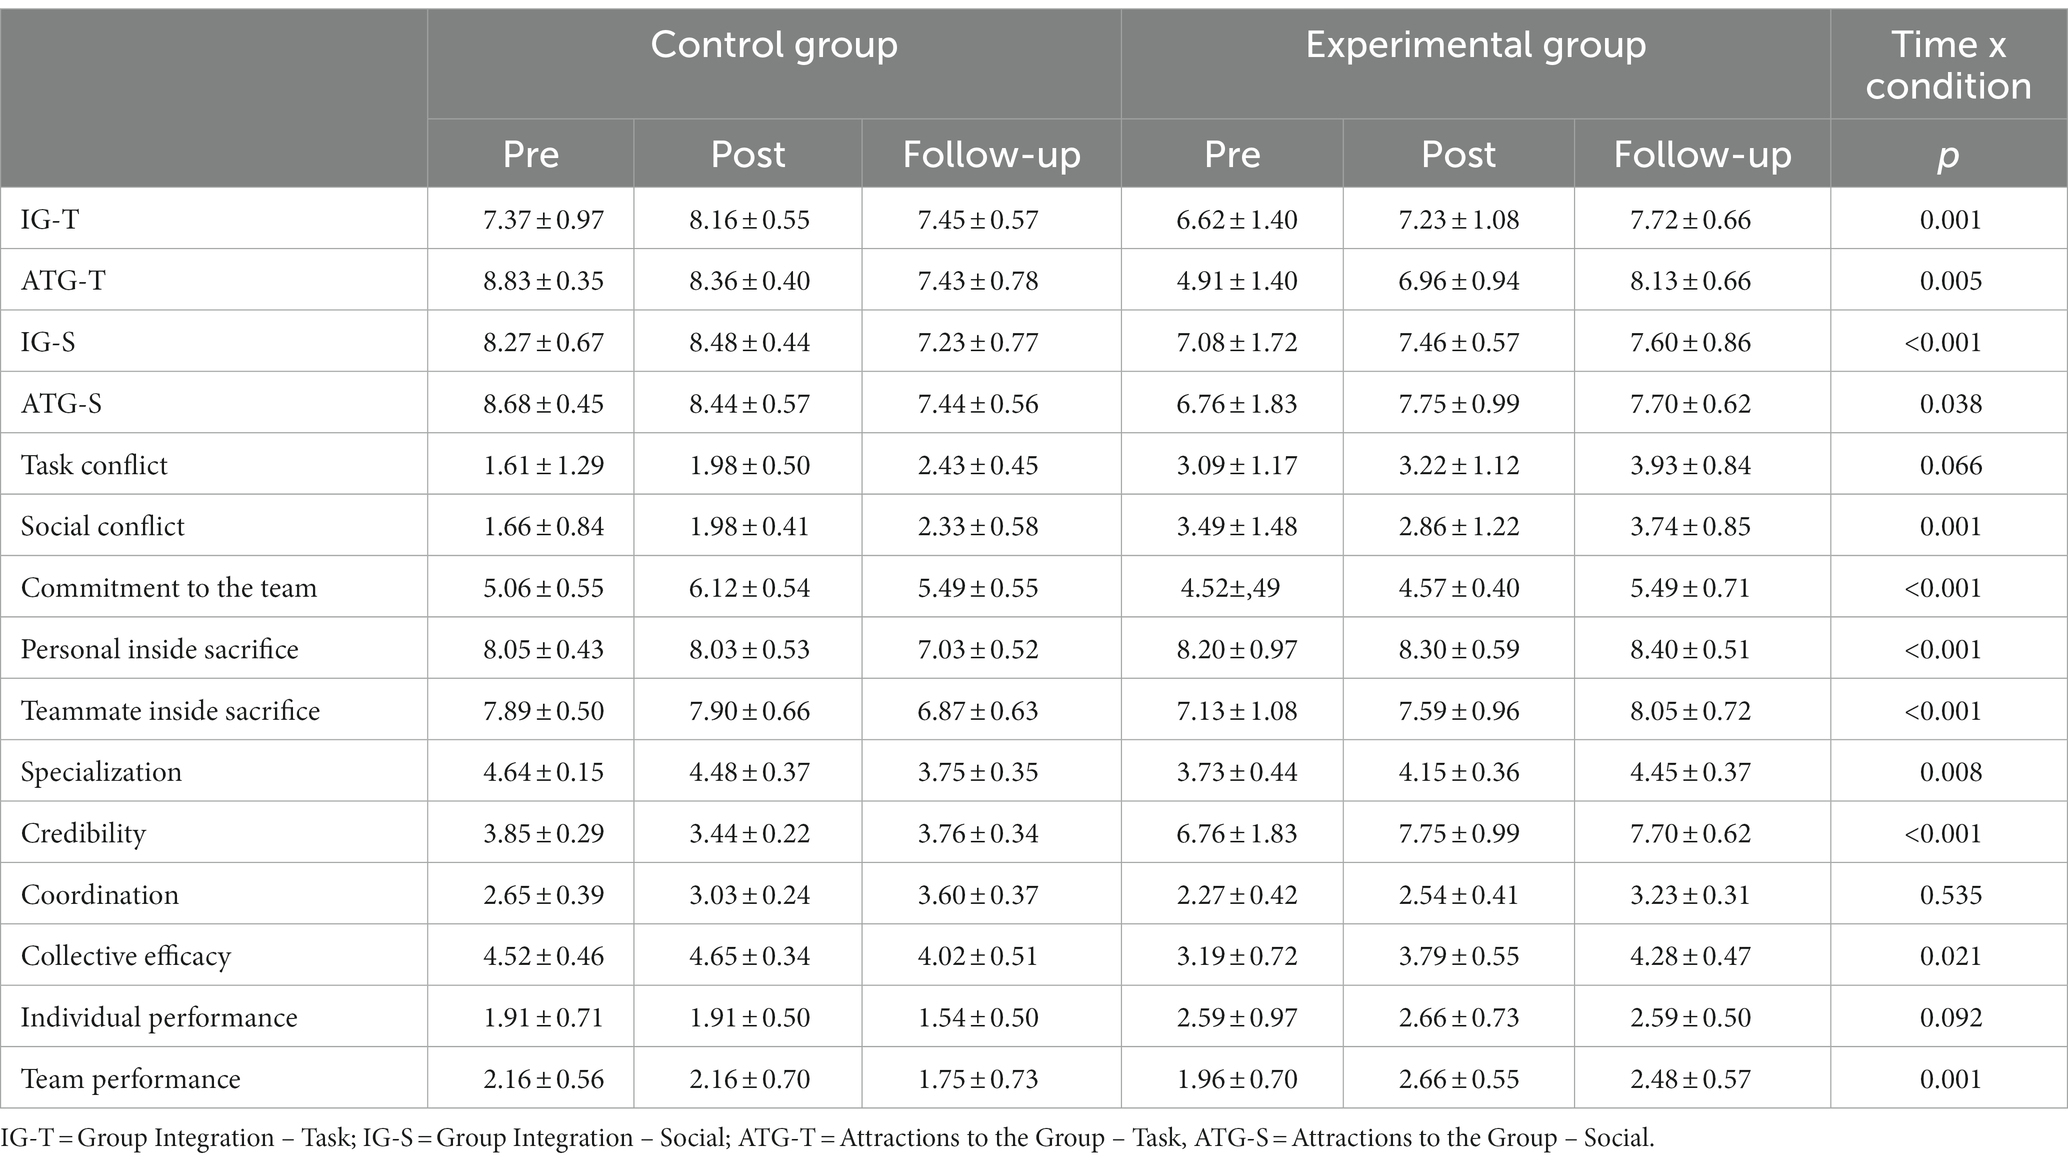Select the Team performance row label
The image size is (2068, 1164).
pyautogui.click(x=131, y=1079)
